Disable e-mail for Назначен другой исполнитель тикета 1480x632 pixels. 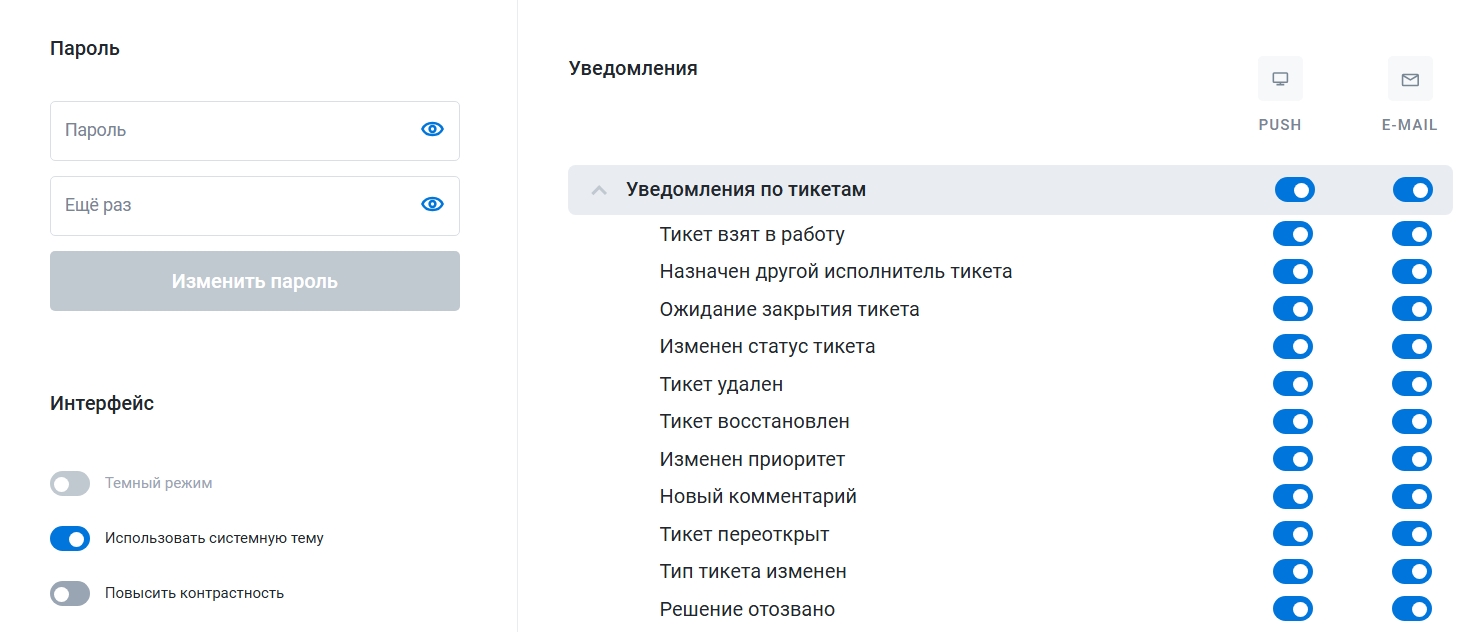[1411, 272]
